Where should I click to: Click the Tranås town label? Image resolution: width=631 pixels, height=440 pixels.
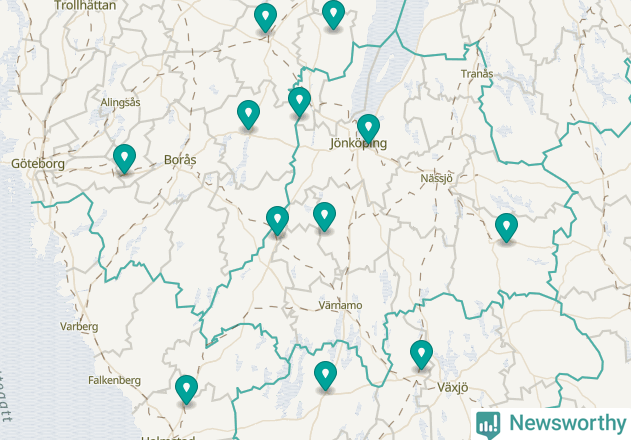(477, 74)
